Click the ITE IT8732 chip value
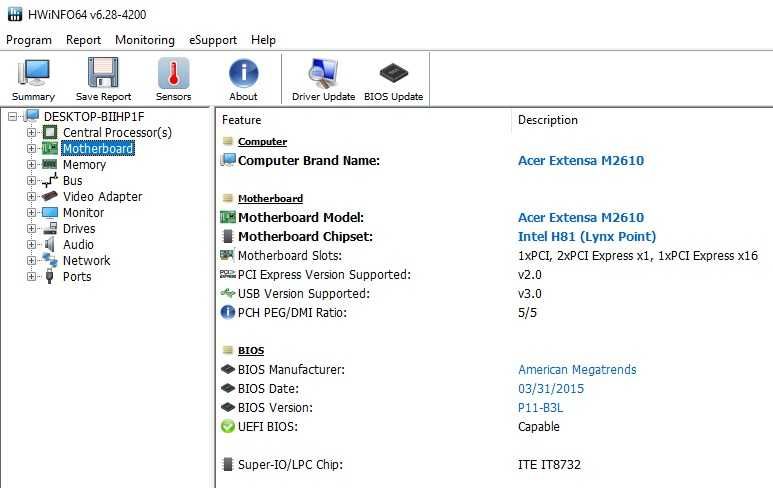The image size is (773, 488). click(x=549, y=464)
